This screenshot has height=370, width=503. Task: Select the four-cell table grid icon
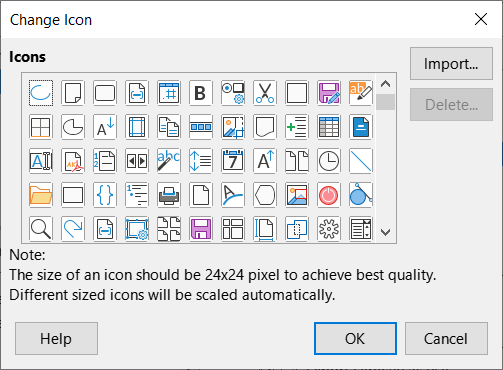click(41, 127)
